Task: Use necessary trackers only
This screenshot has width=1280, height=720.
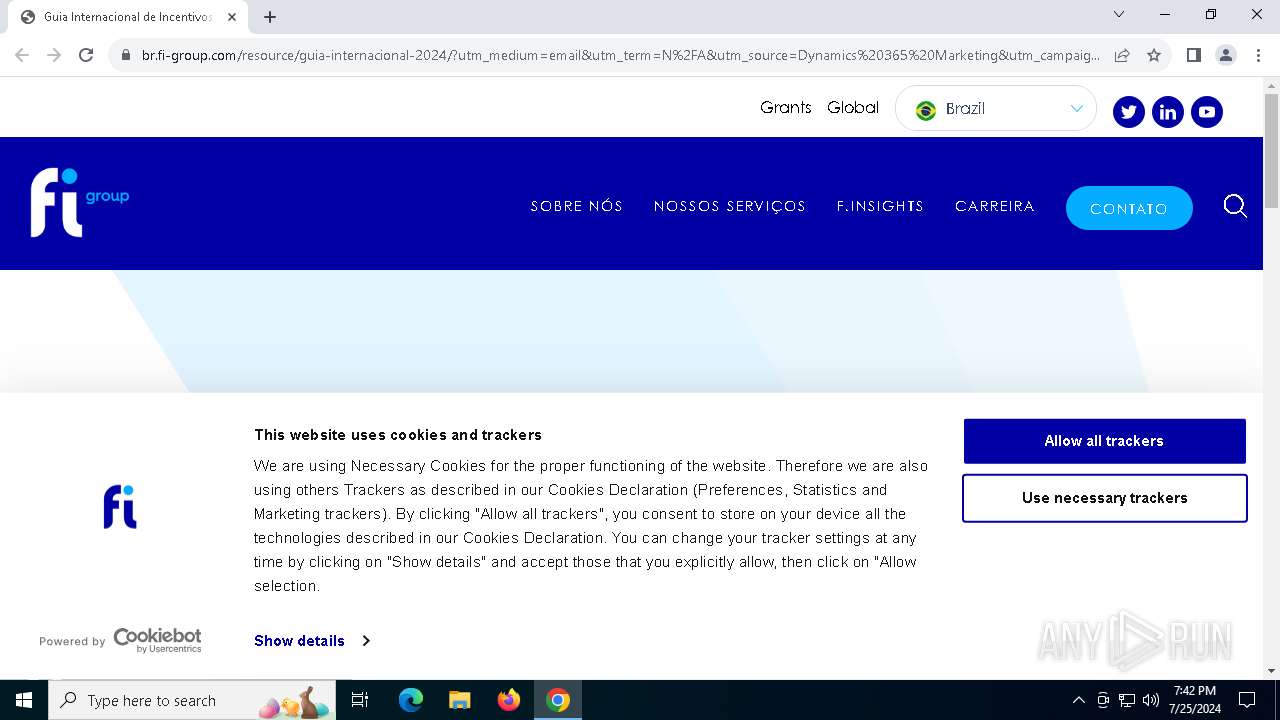Action: 1104,498
